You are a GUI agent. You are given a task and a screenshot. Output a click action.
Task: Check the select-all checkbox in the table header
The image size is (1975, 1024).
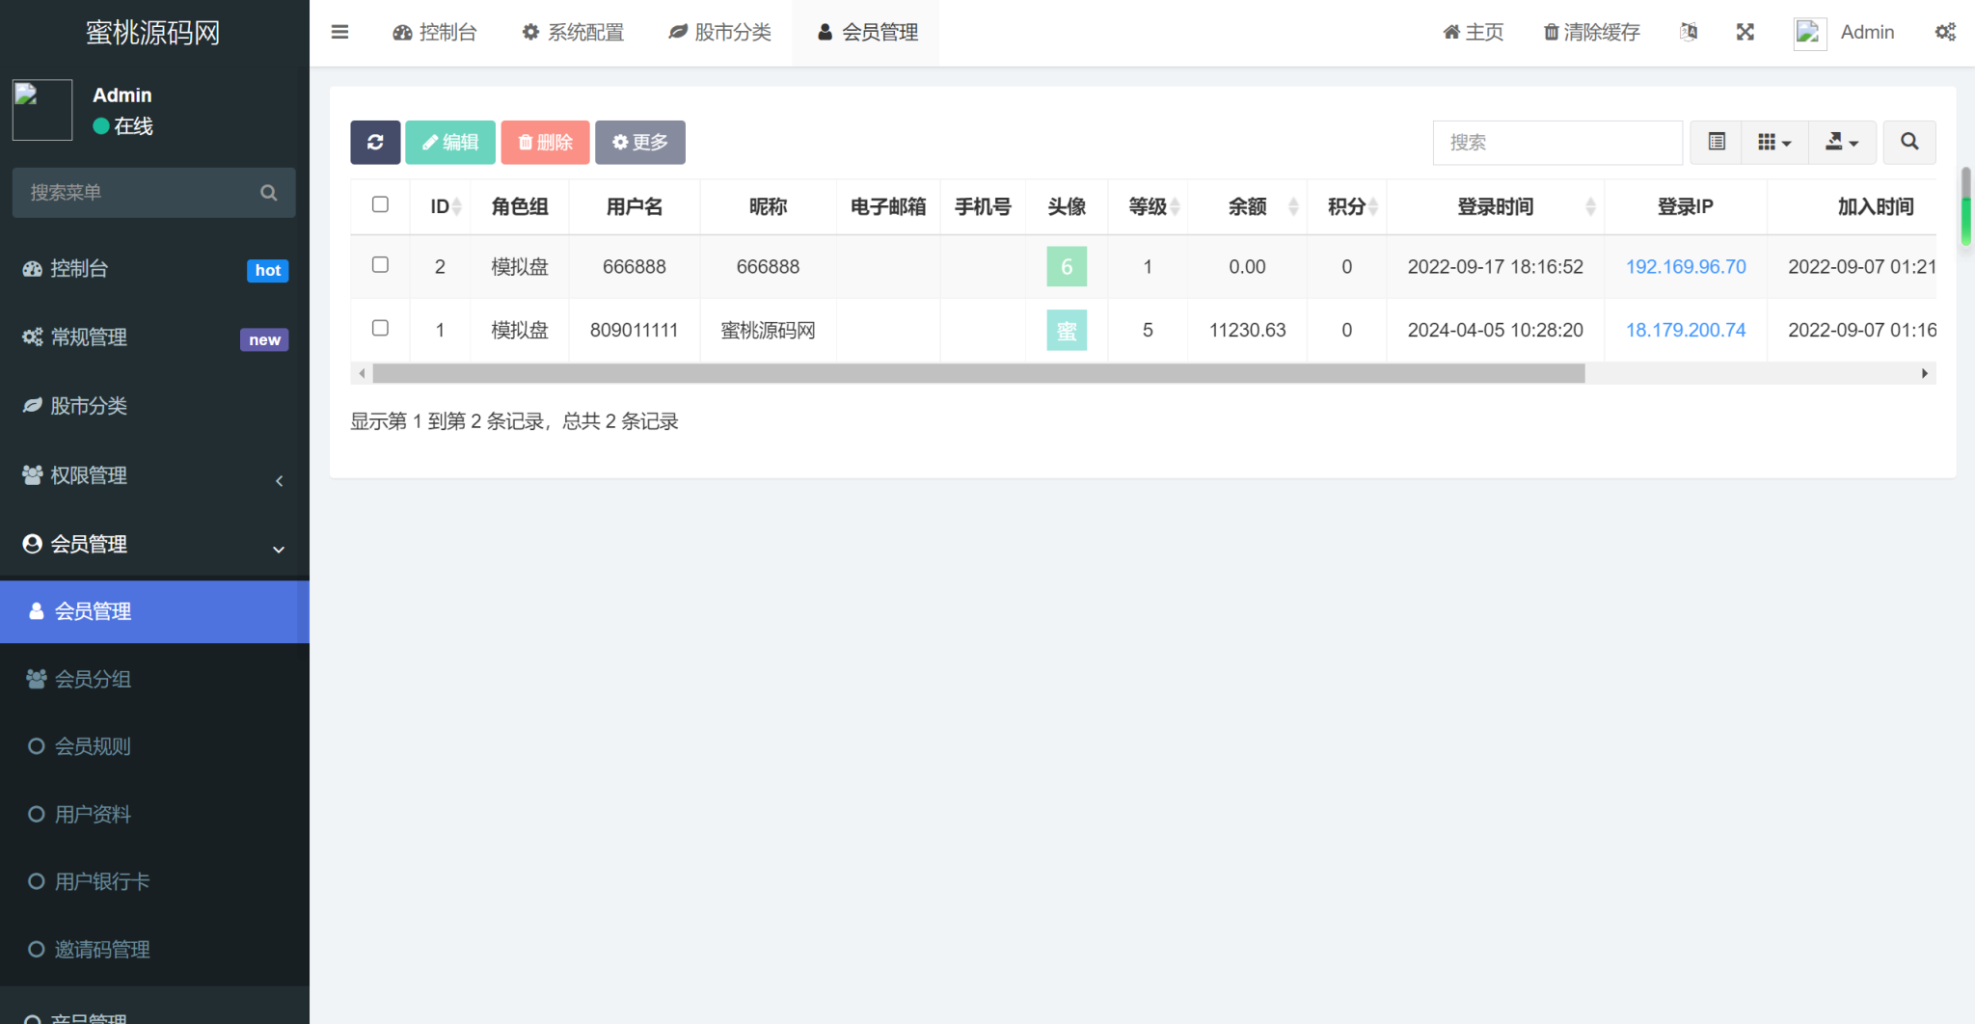(380, 204)
